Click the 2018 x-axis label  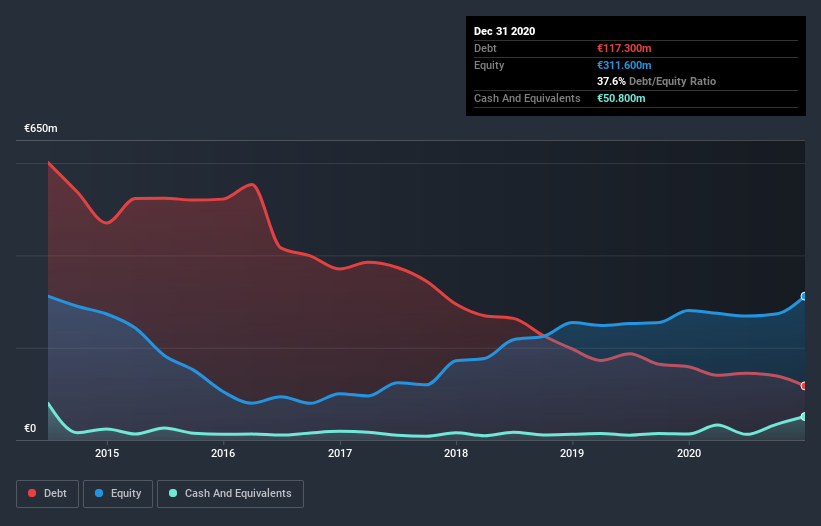(456, 453)
